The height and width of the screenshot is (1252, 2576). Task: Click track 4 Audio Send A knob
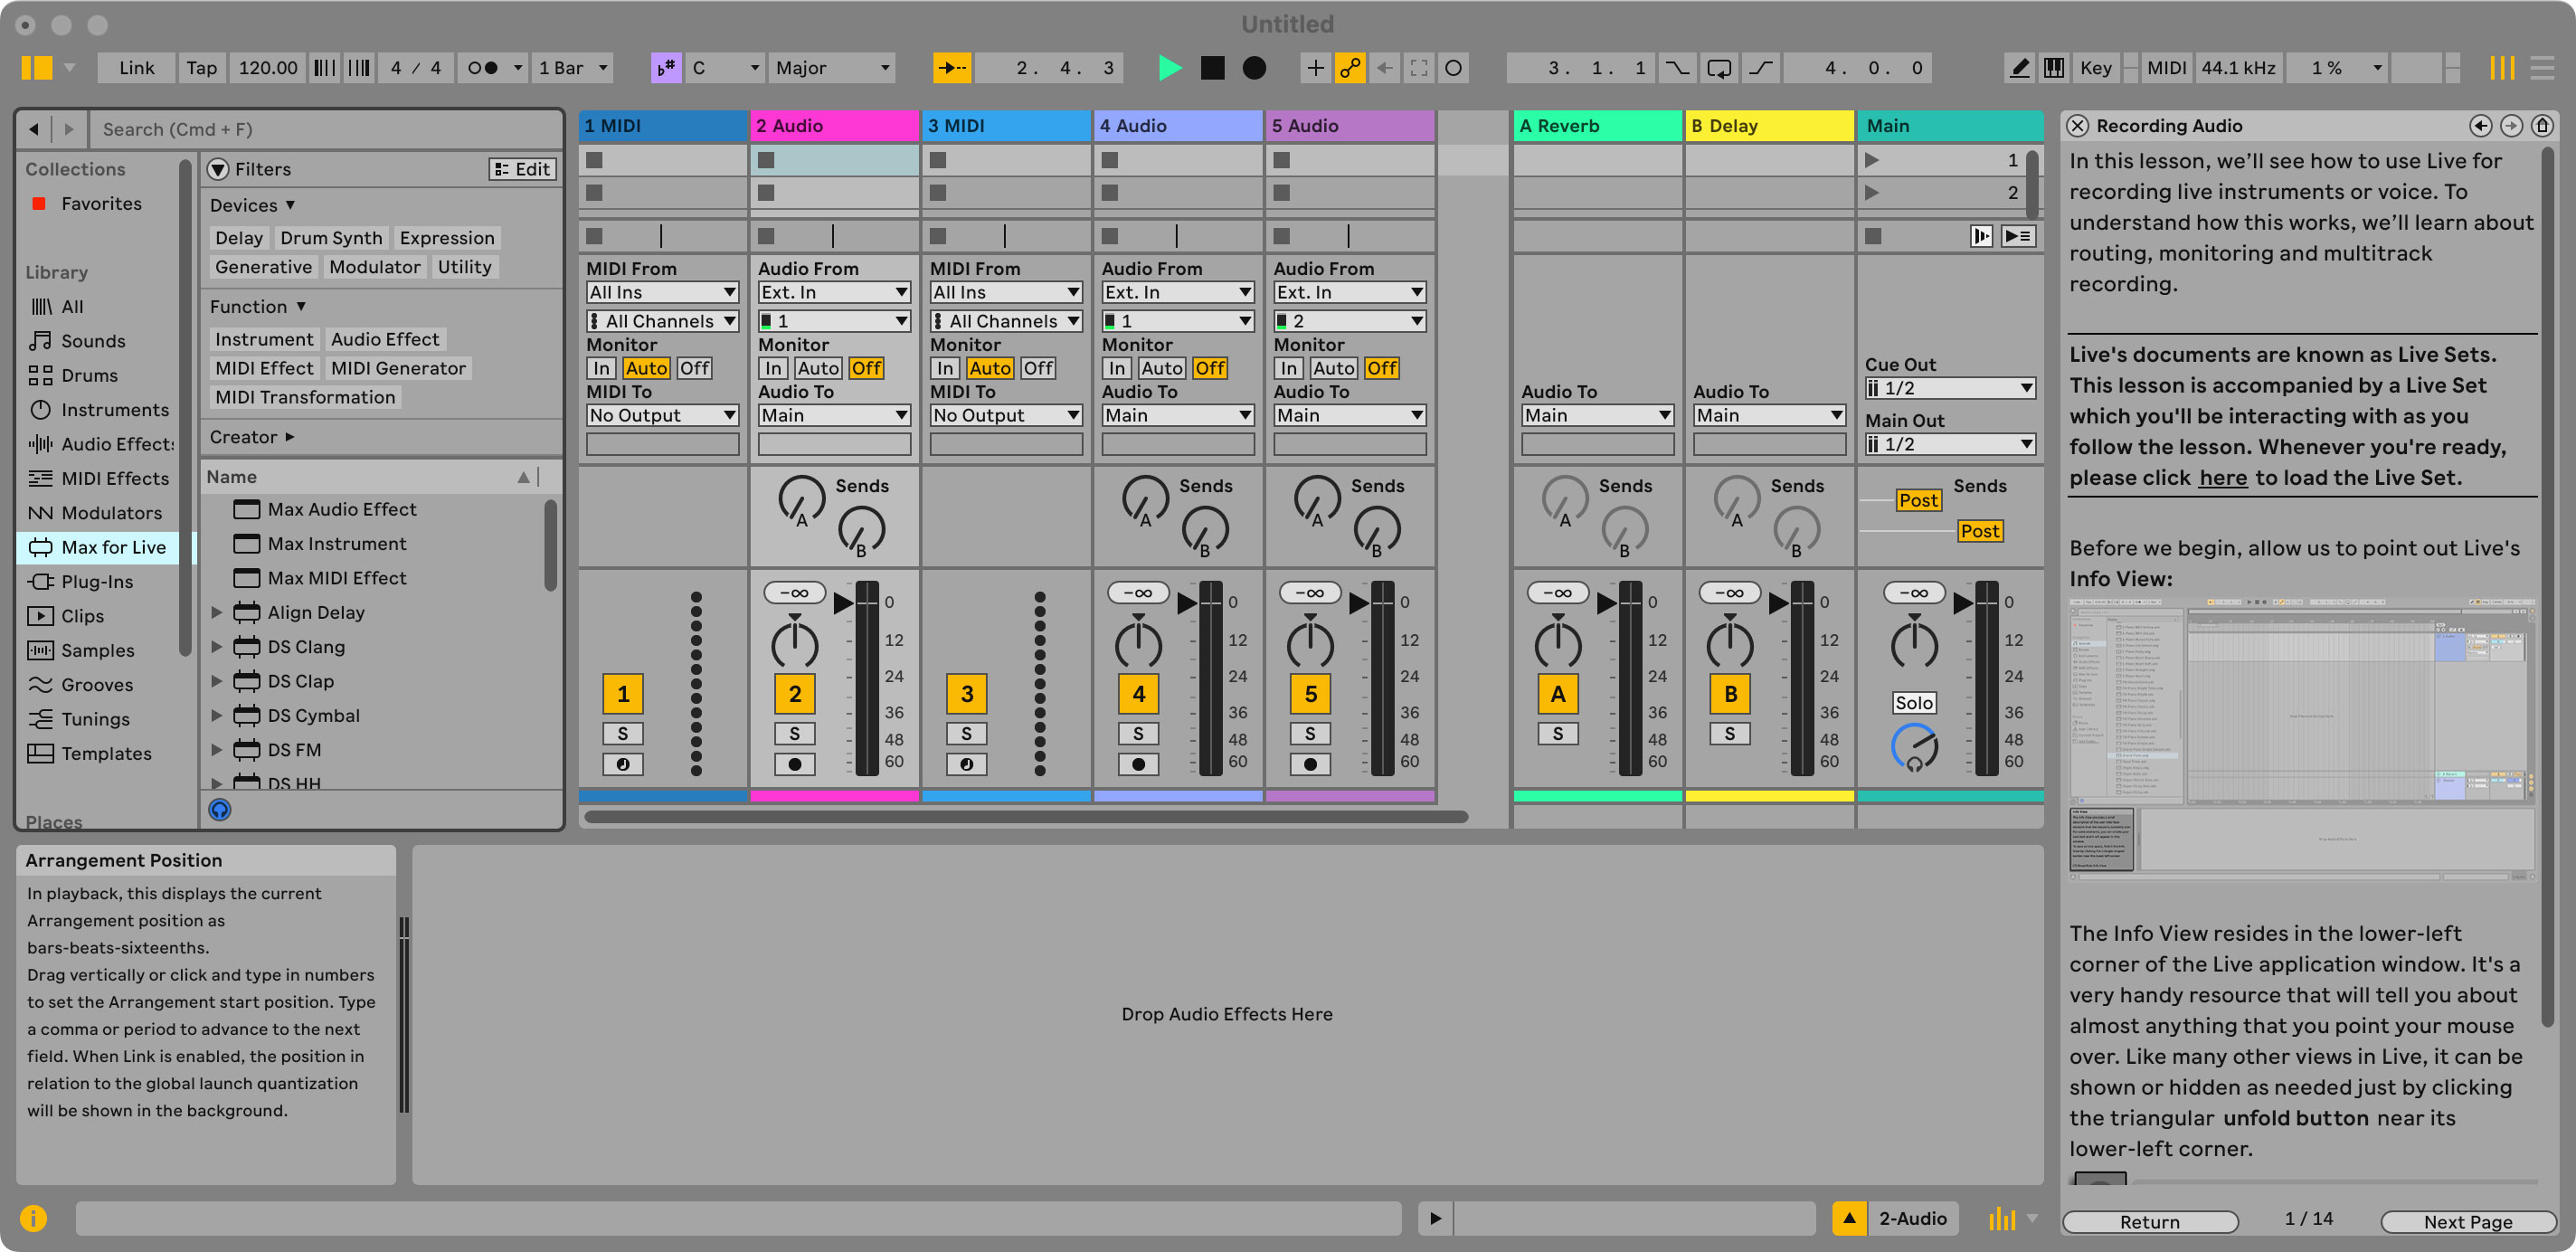[x=1144, y=499]
